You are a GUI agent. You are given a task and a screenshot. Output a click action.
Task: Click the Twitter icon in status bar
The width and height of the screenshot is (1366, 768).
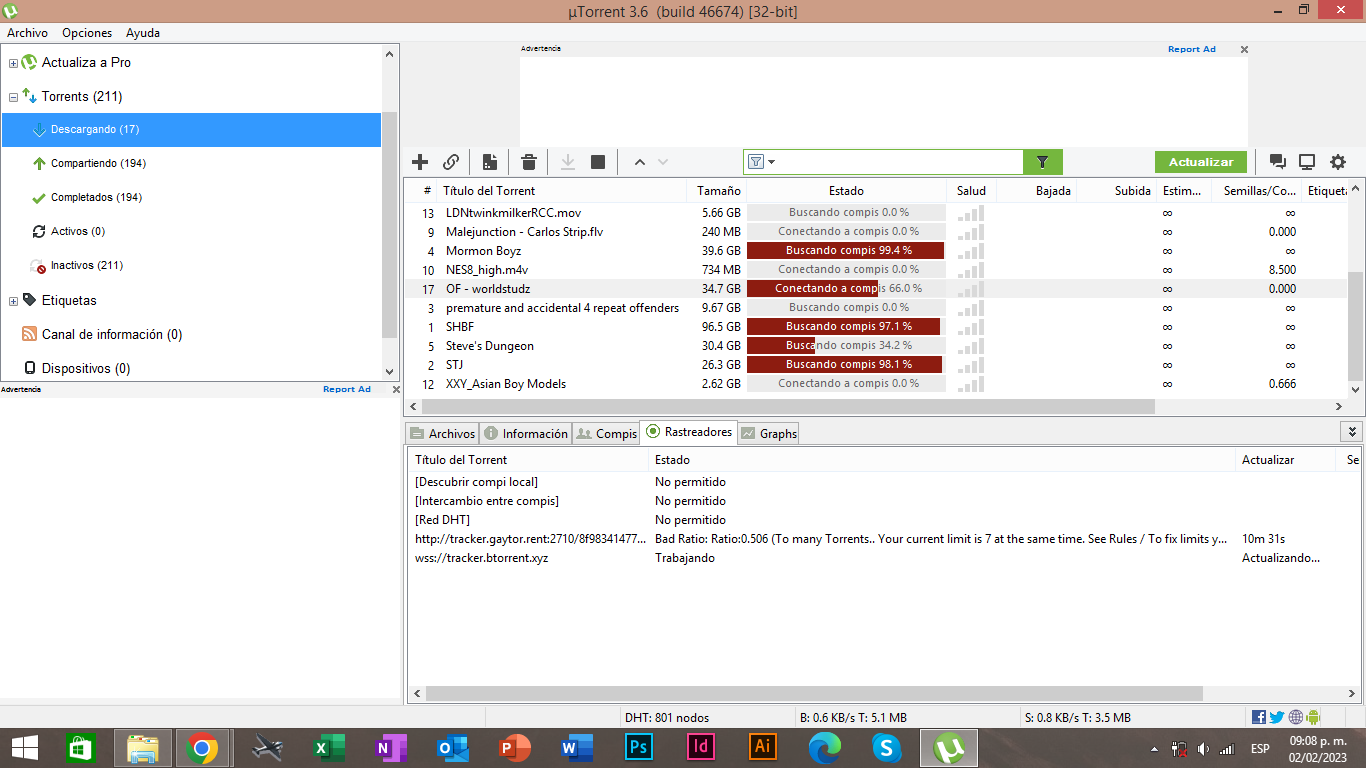point(1276,717)
